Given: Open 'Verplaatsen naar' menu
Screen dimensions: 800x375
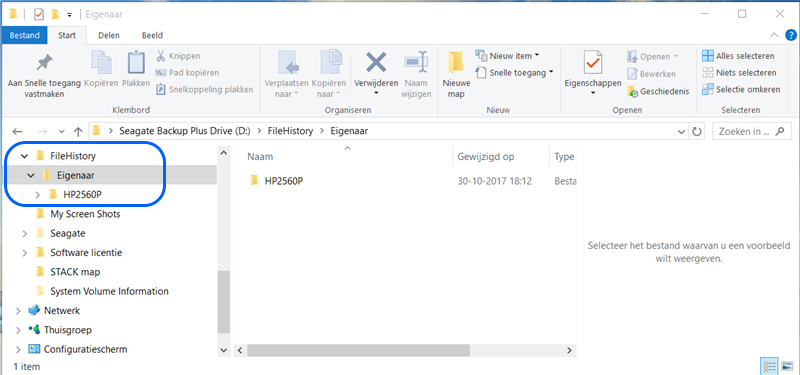Looking at the screenshot, I should (286, 74).
